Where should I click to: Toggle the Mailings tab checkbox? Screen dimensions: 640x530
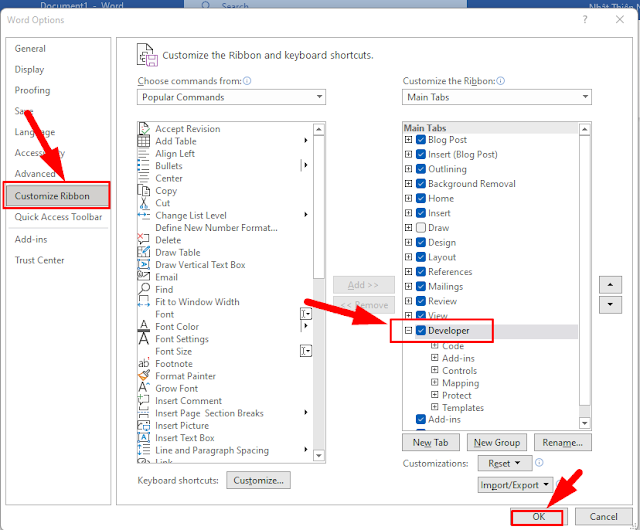tap(421, 286)
